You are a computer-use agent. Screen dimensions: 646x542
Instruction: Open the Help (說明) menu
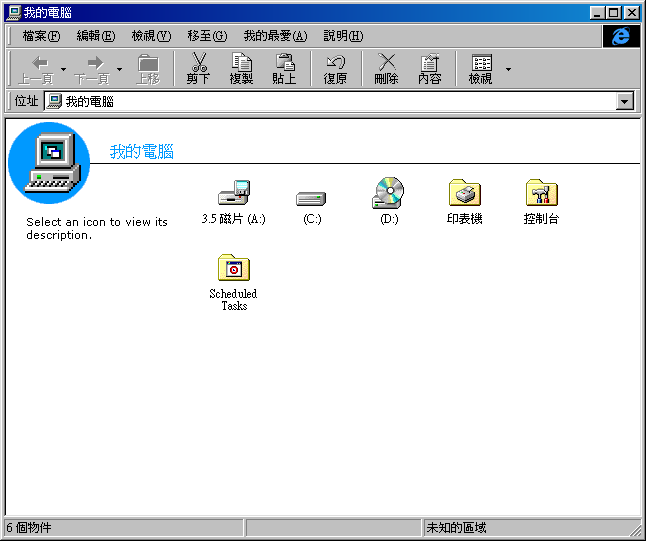click(x=343, y=36)
